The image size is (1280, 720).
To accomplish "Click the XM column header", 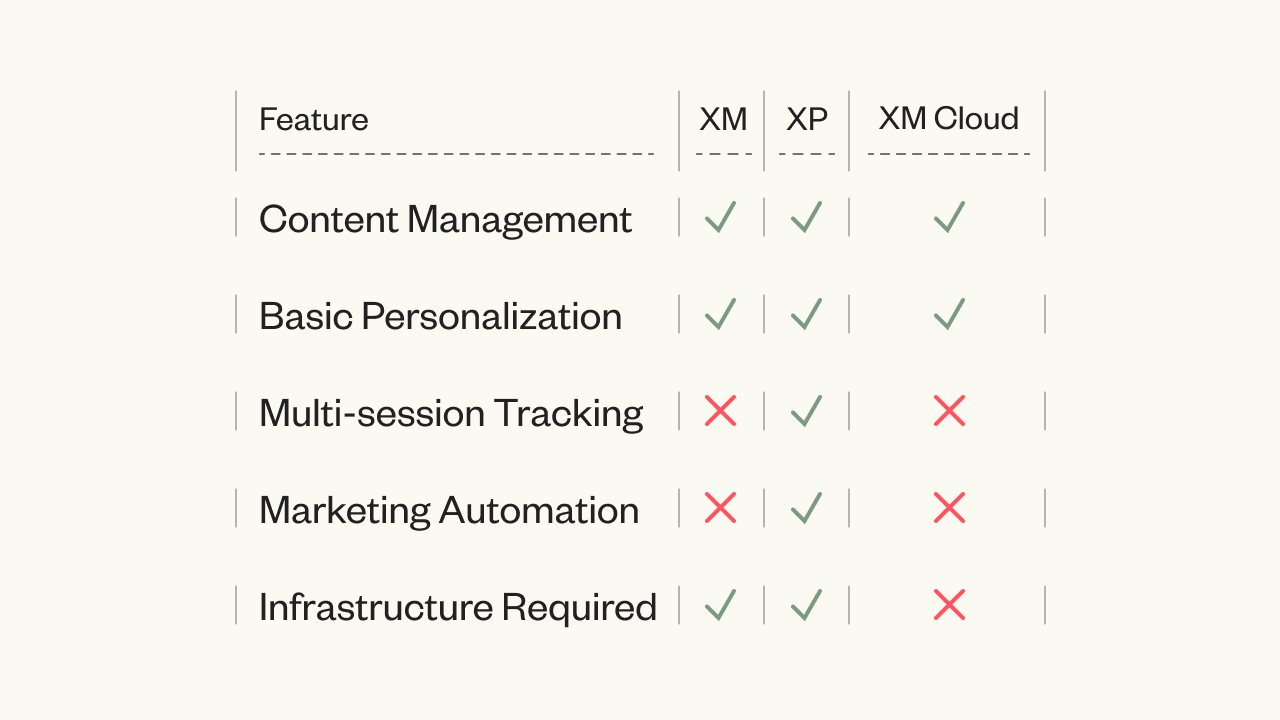I will [723, 119].
